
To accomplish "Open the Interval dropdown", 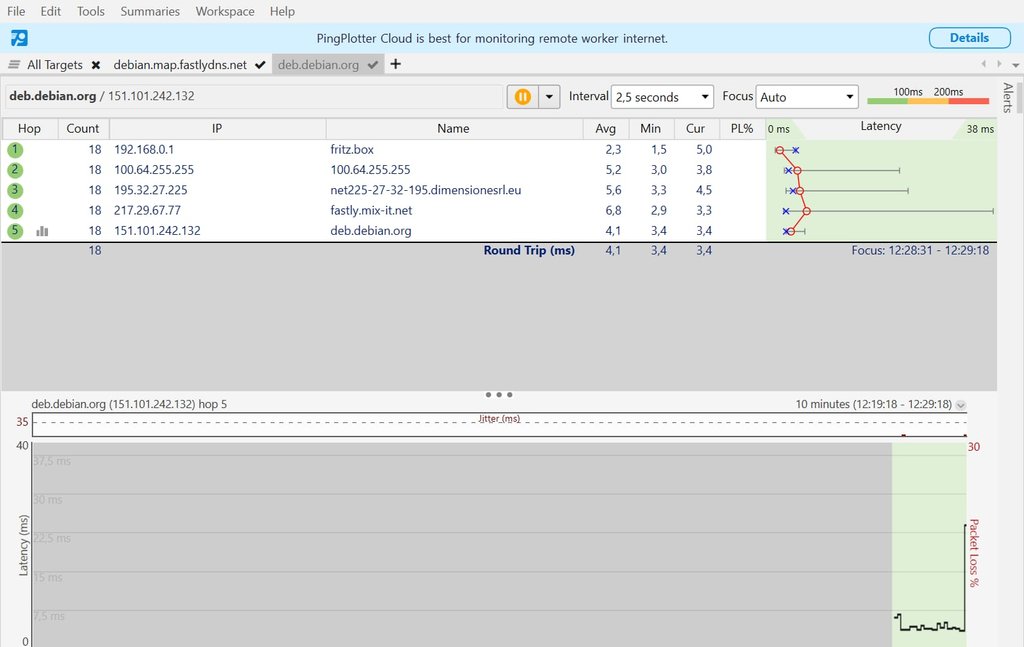I will coord(661,97).
